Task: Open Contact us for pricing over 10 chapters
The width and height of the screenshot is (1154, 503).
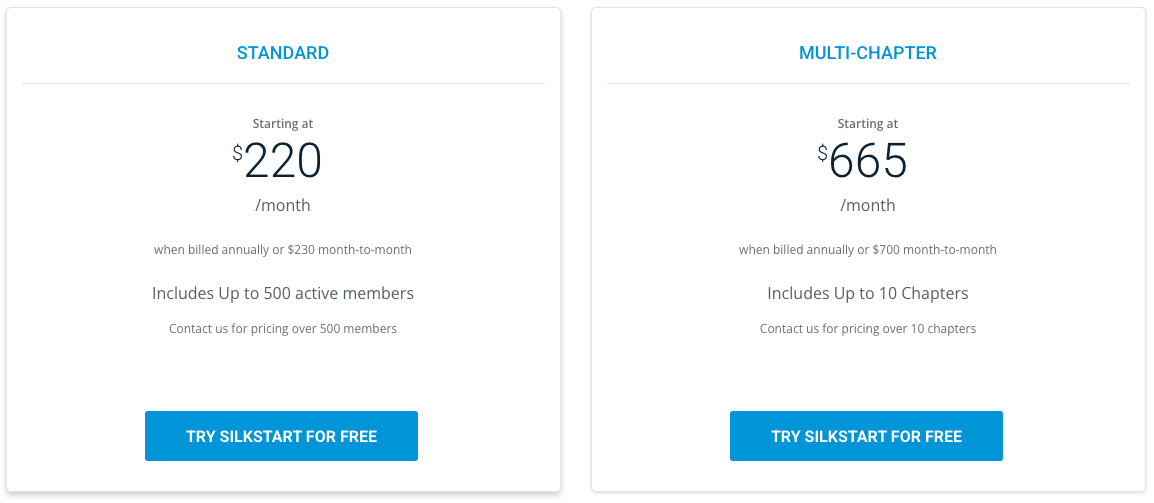Action: [868, 328]
